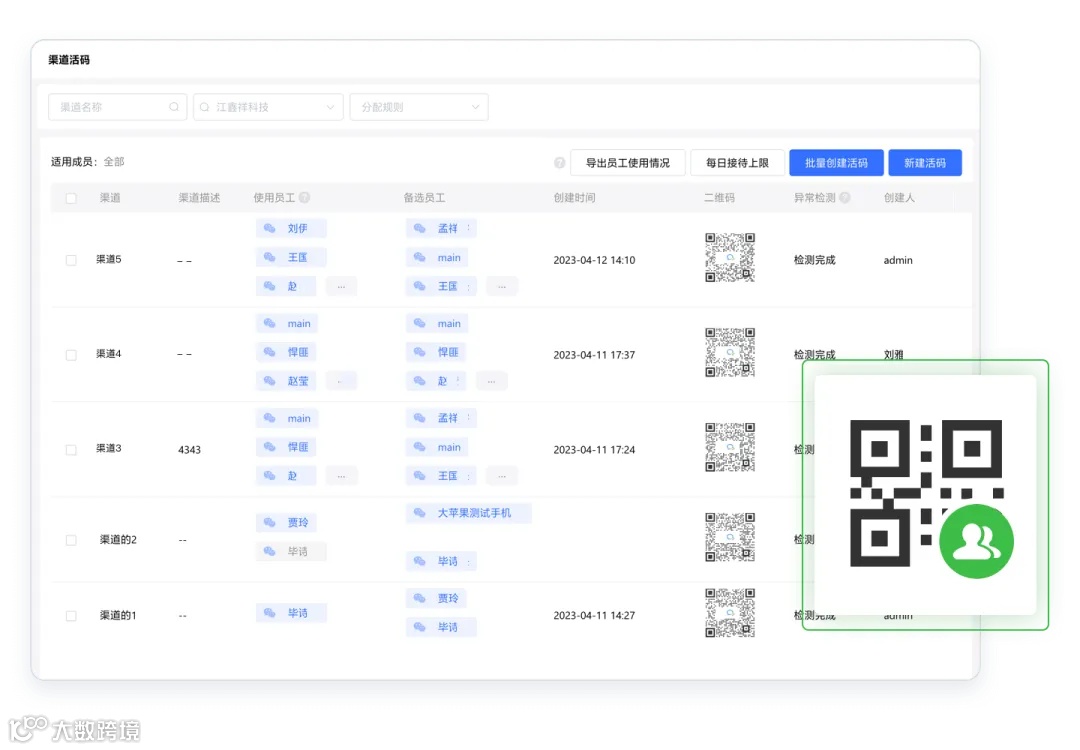Screen dimensions: 1080x750
Task: Click creation time 2023-04-11 17:37
Action: (x=594, y=355)
